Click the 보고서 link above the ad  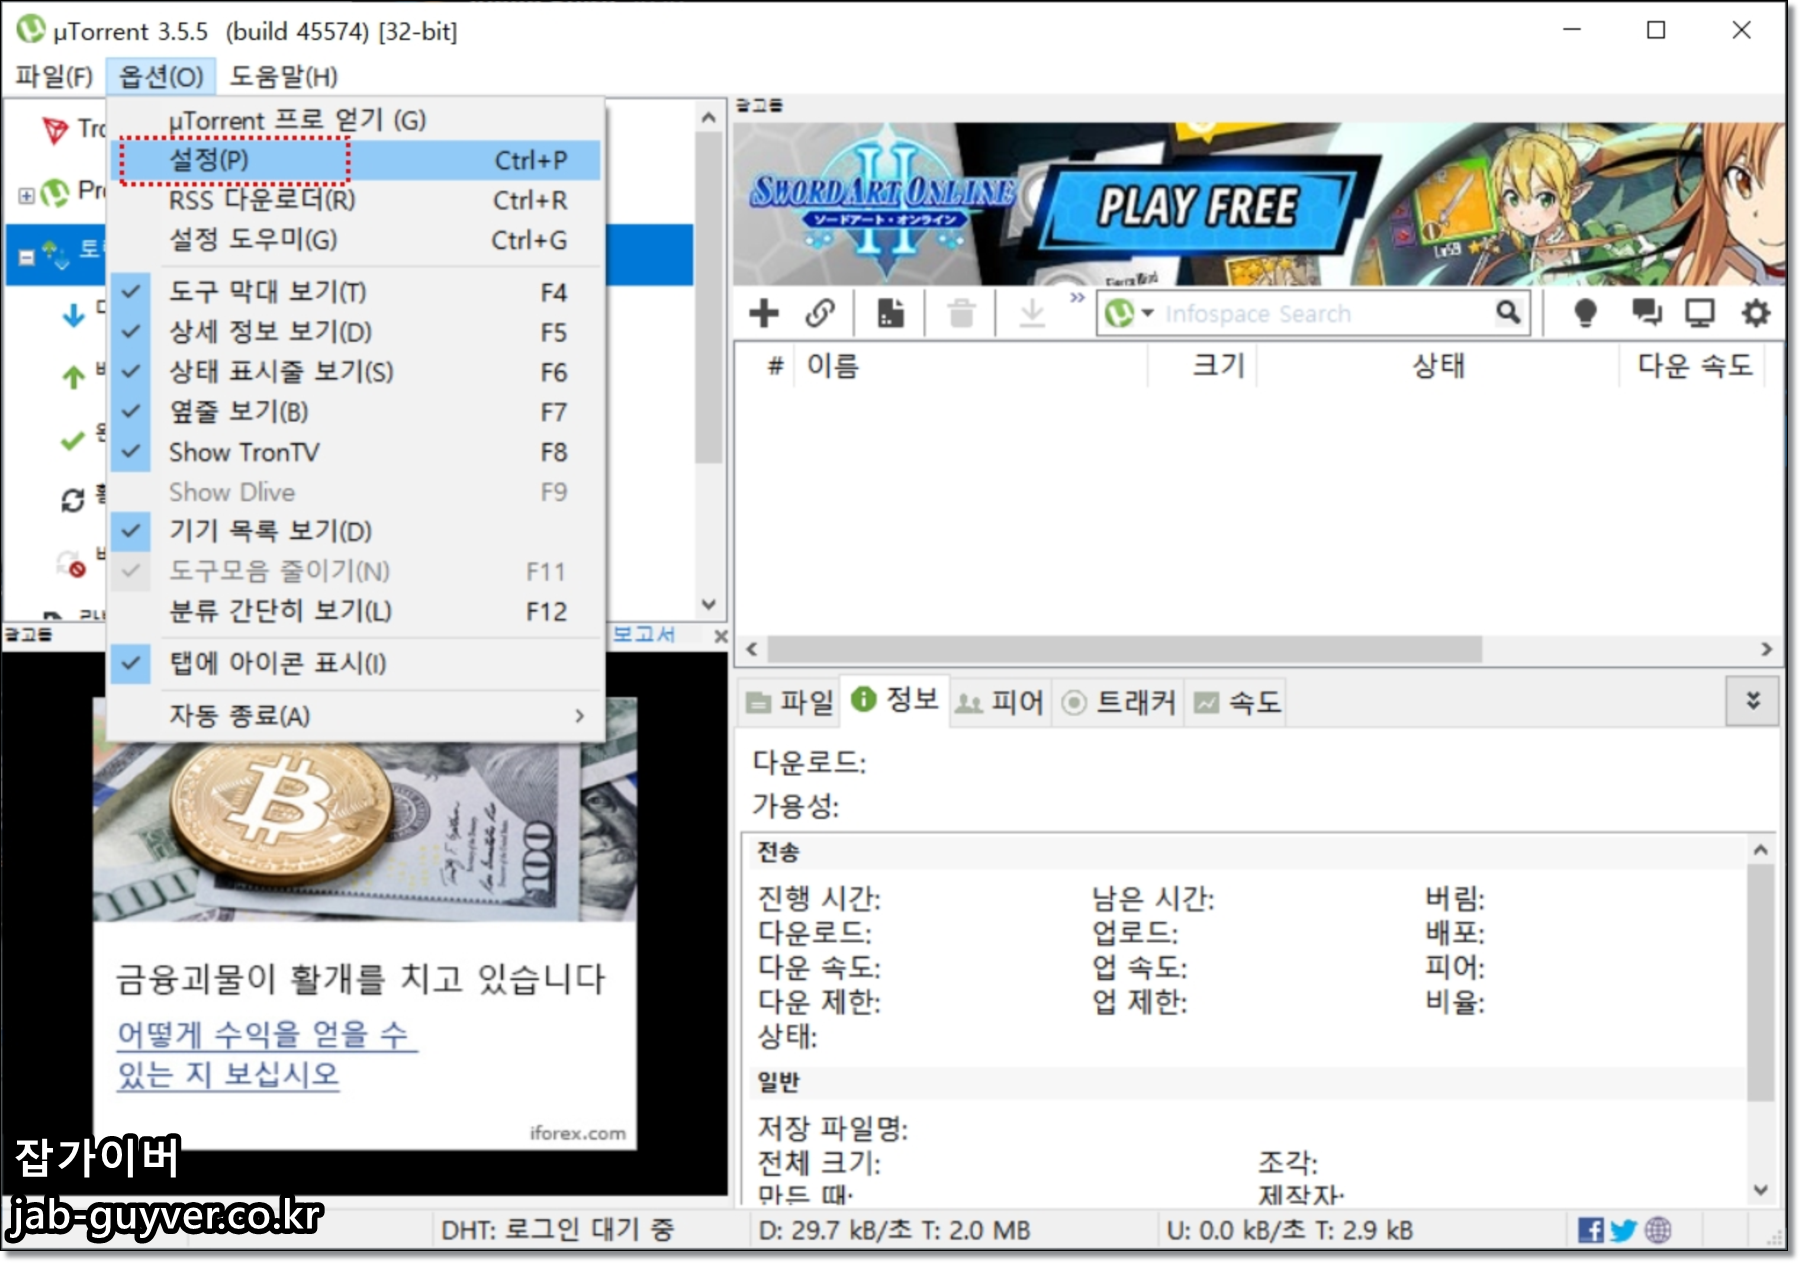pos(643,634)
